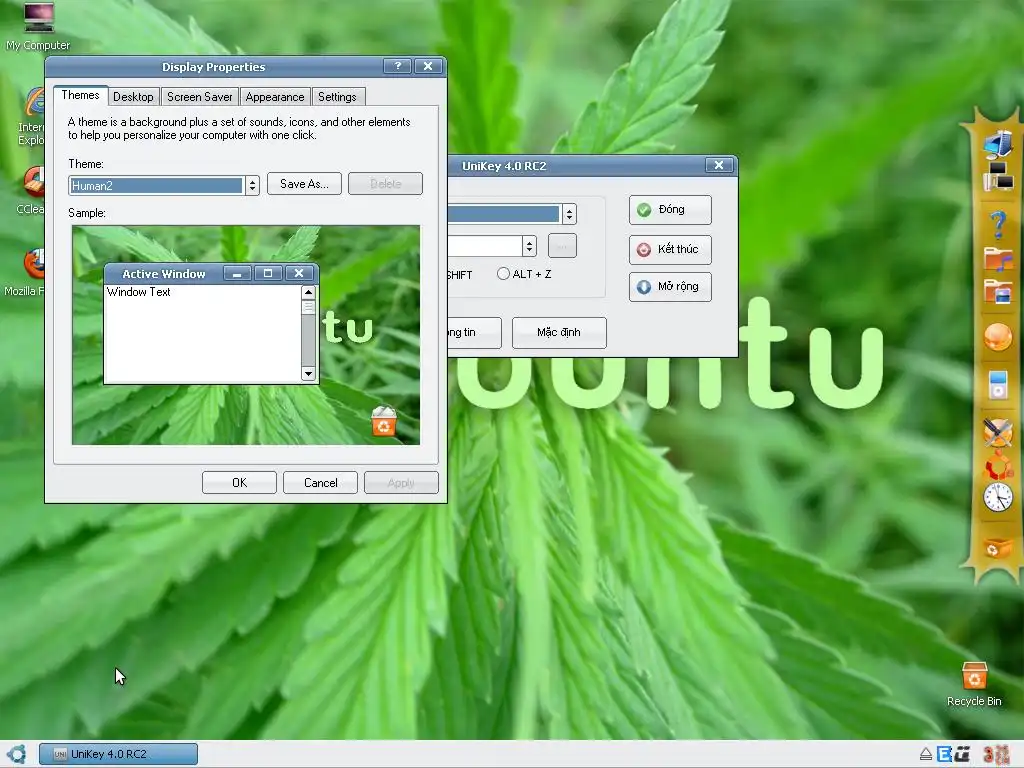Open Appearance tab

(x=275, y=97)
